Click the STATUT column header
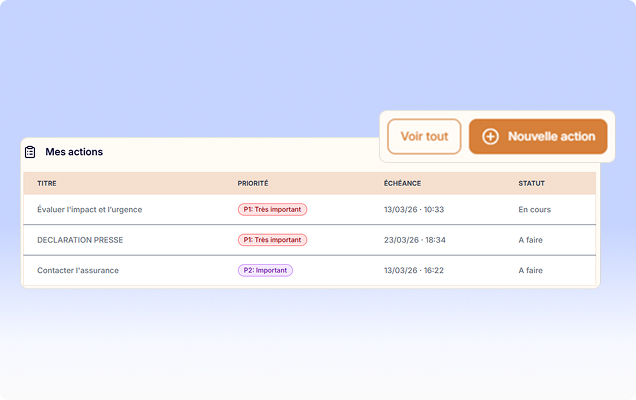Image resolution: width=636 pixels, height=400 pixels. point(531,184)
